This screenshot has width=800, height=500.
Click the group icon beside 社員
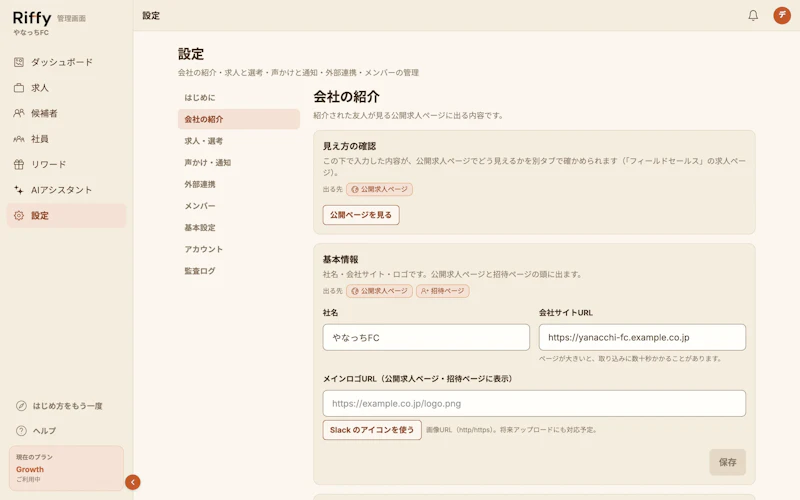pyautogui.click(x=19, y=139)
